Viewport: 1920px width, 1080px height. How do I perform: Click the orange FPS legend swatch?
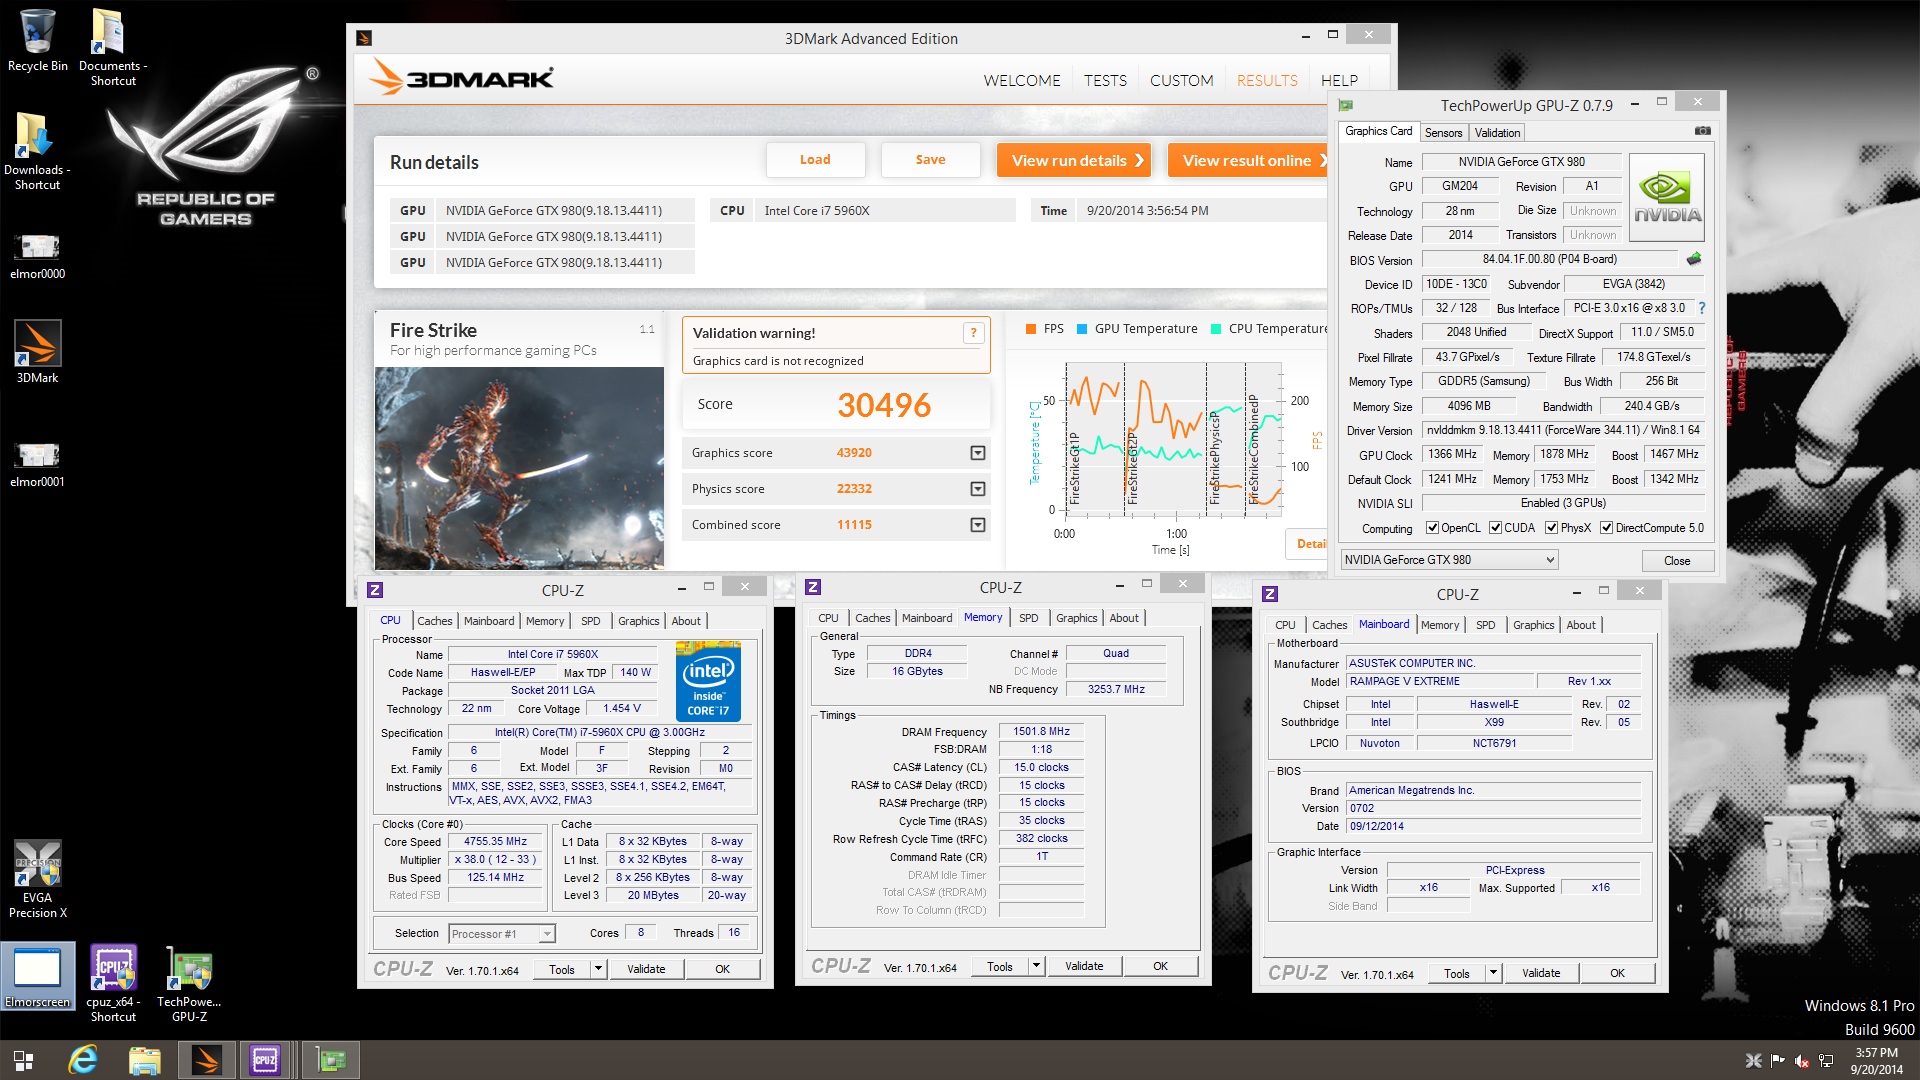pos(1031,329)
